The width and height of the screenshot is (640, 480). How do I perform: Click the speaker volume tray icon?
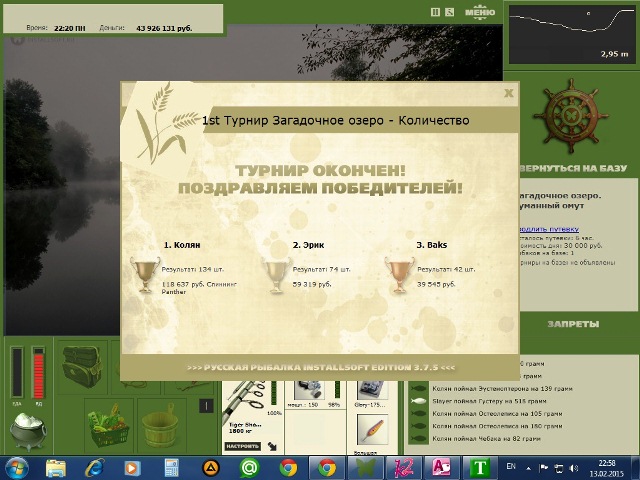(x=574, y=468)
